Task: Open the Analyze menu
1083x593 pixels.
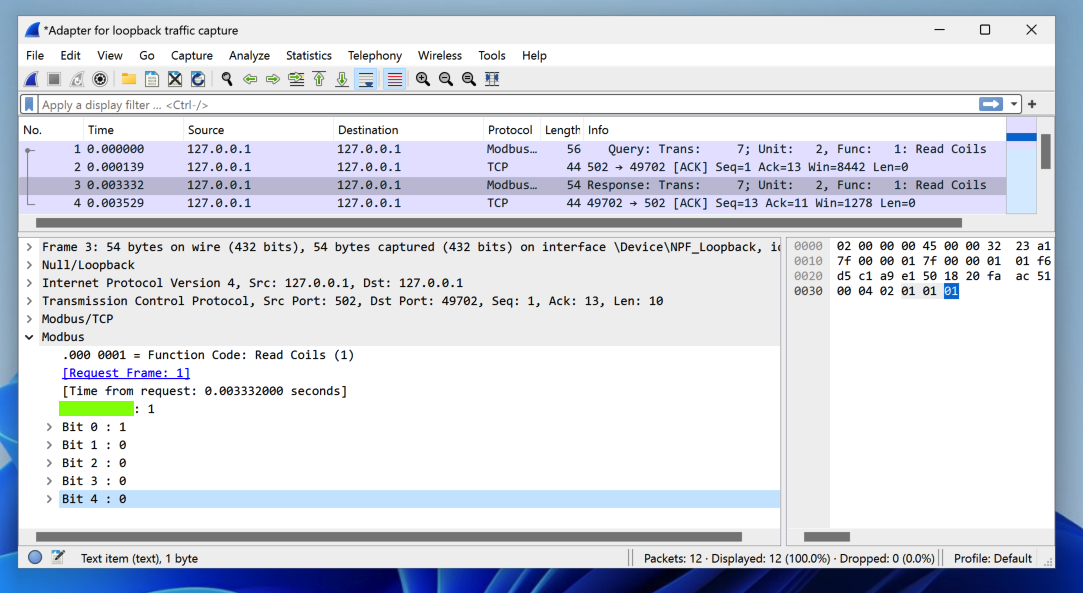Action: click(x=249, y=56)
